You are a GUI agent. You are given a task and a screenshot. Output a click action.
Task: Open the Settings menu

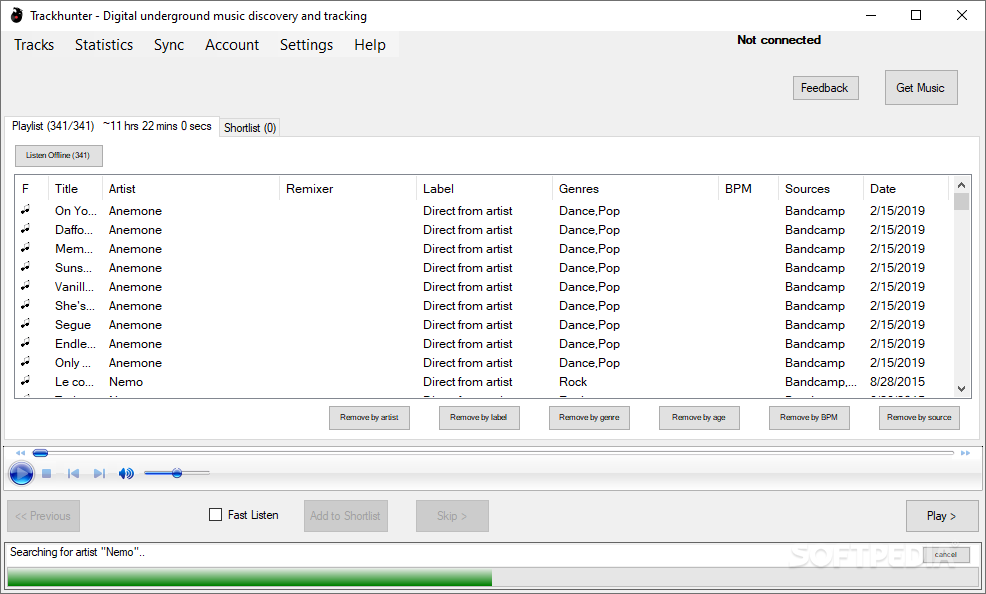coord(306,45)
